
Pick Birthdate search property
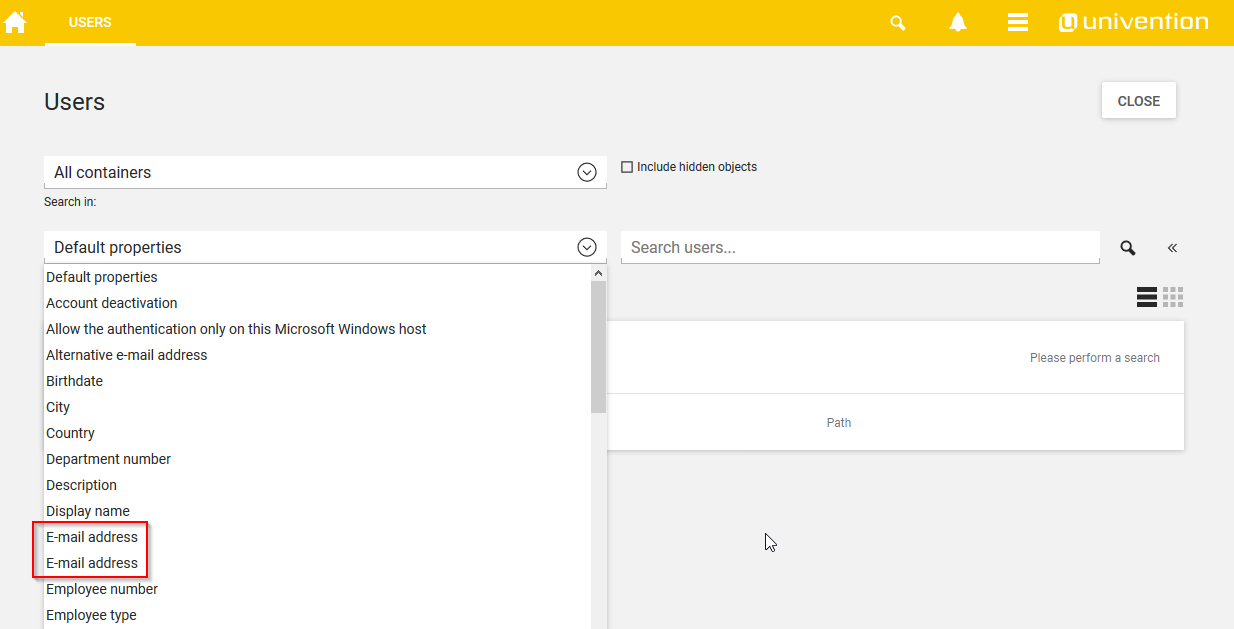[x=74, y=381]
